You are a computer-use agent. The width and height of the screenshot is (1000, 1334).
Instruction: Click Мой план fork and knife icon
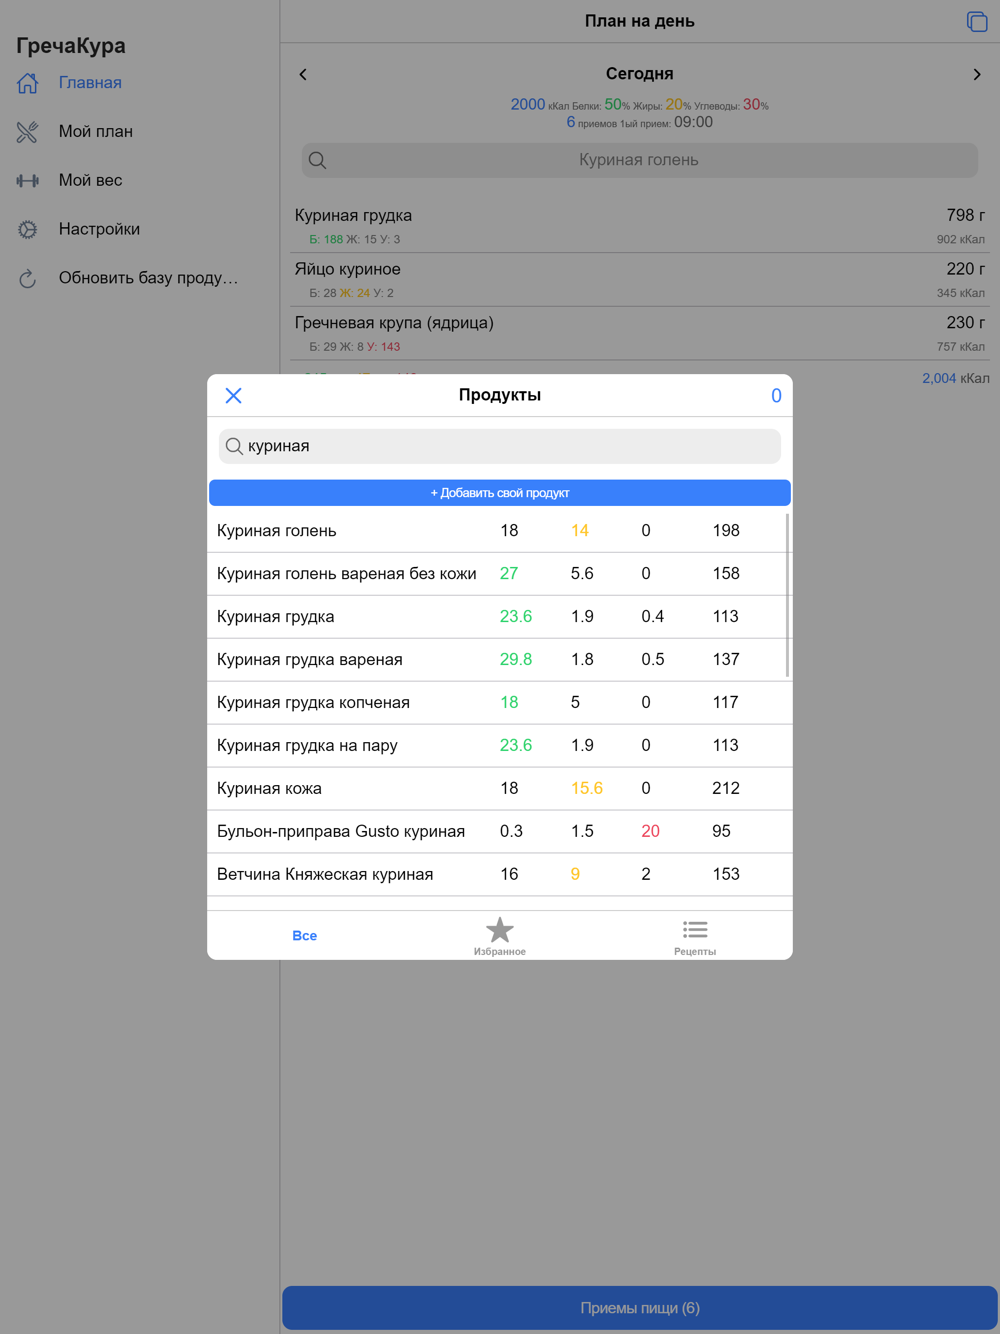[x=28, y=132]
